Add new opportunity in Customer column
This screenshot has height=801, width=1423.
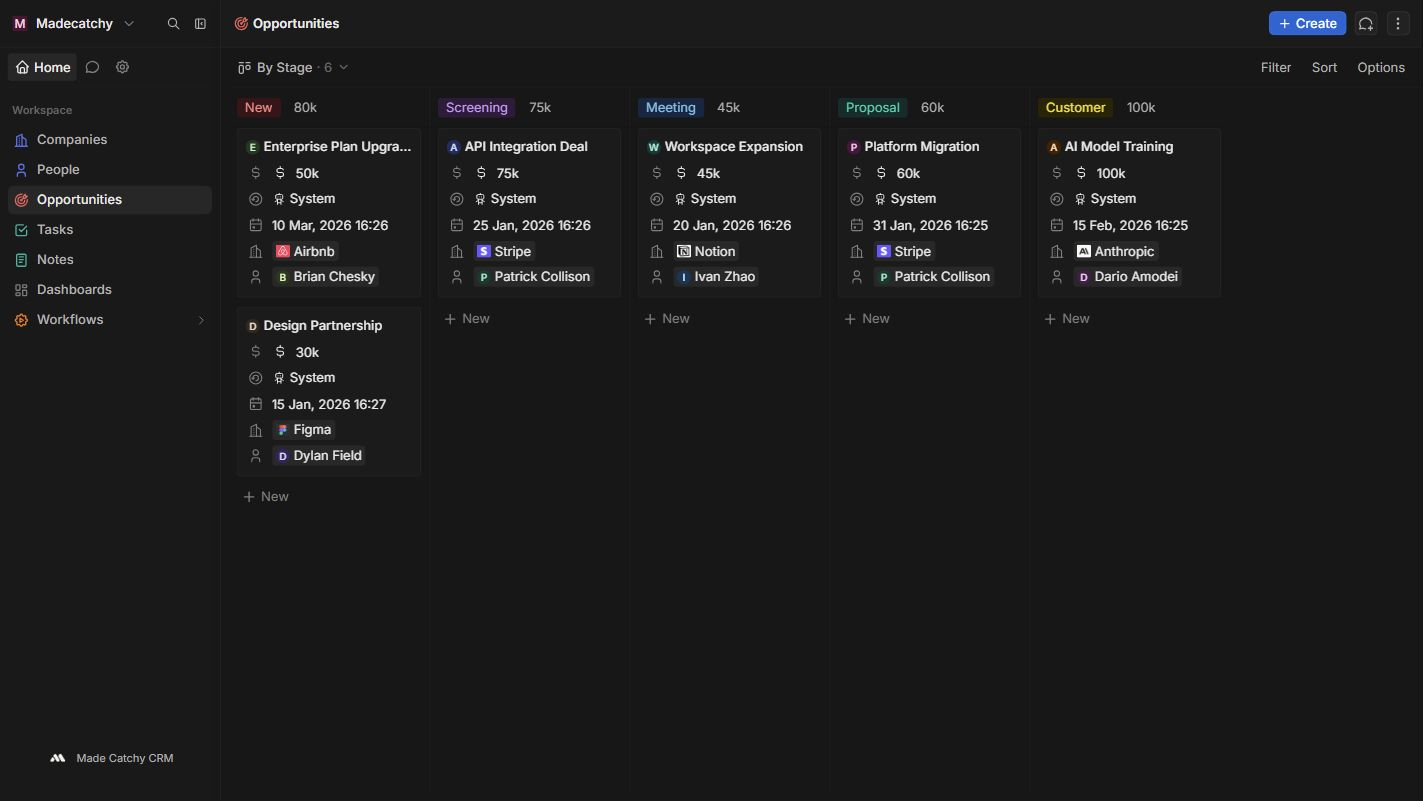[x=1067, y=318]
